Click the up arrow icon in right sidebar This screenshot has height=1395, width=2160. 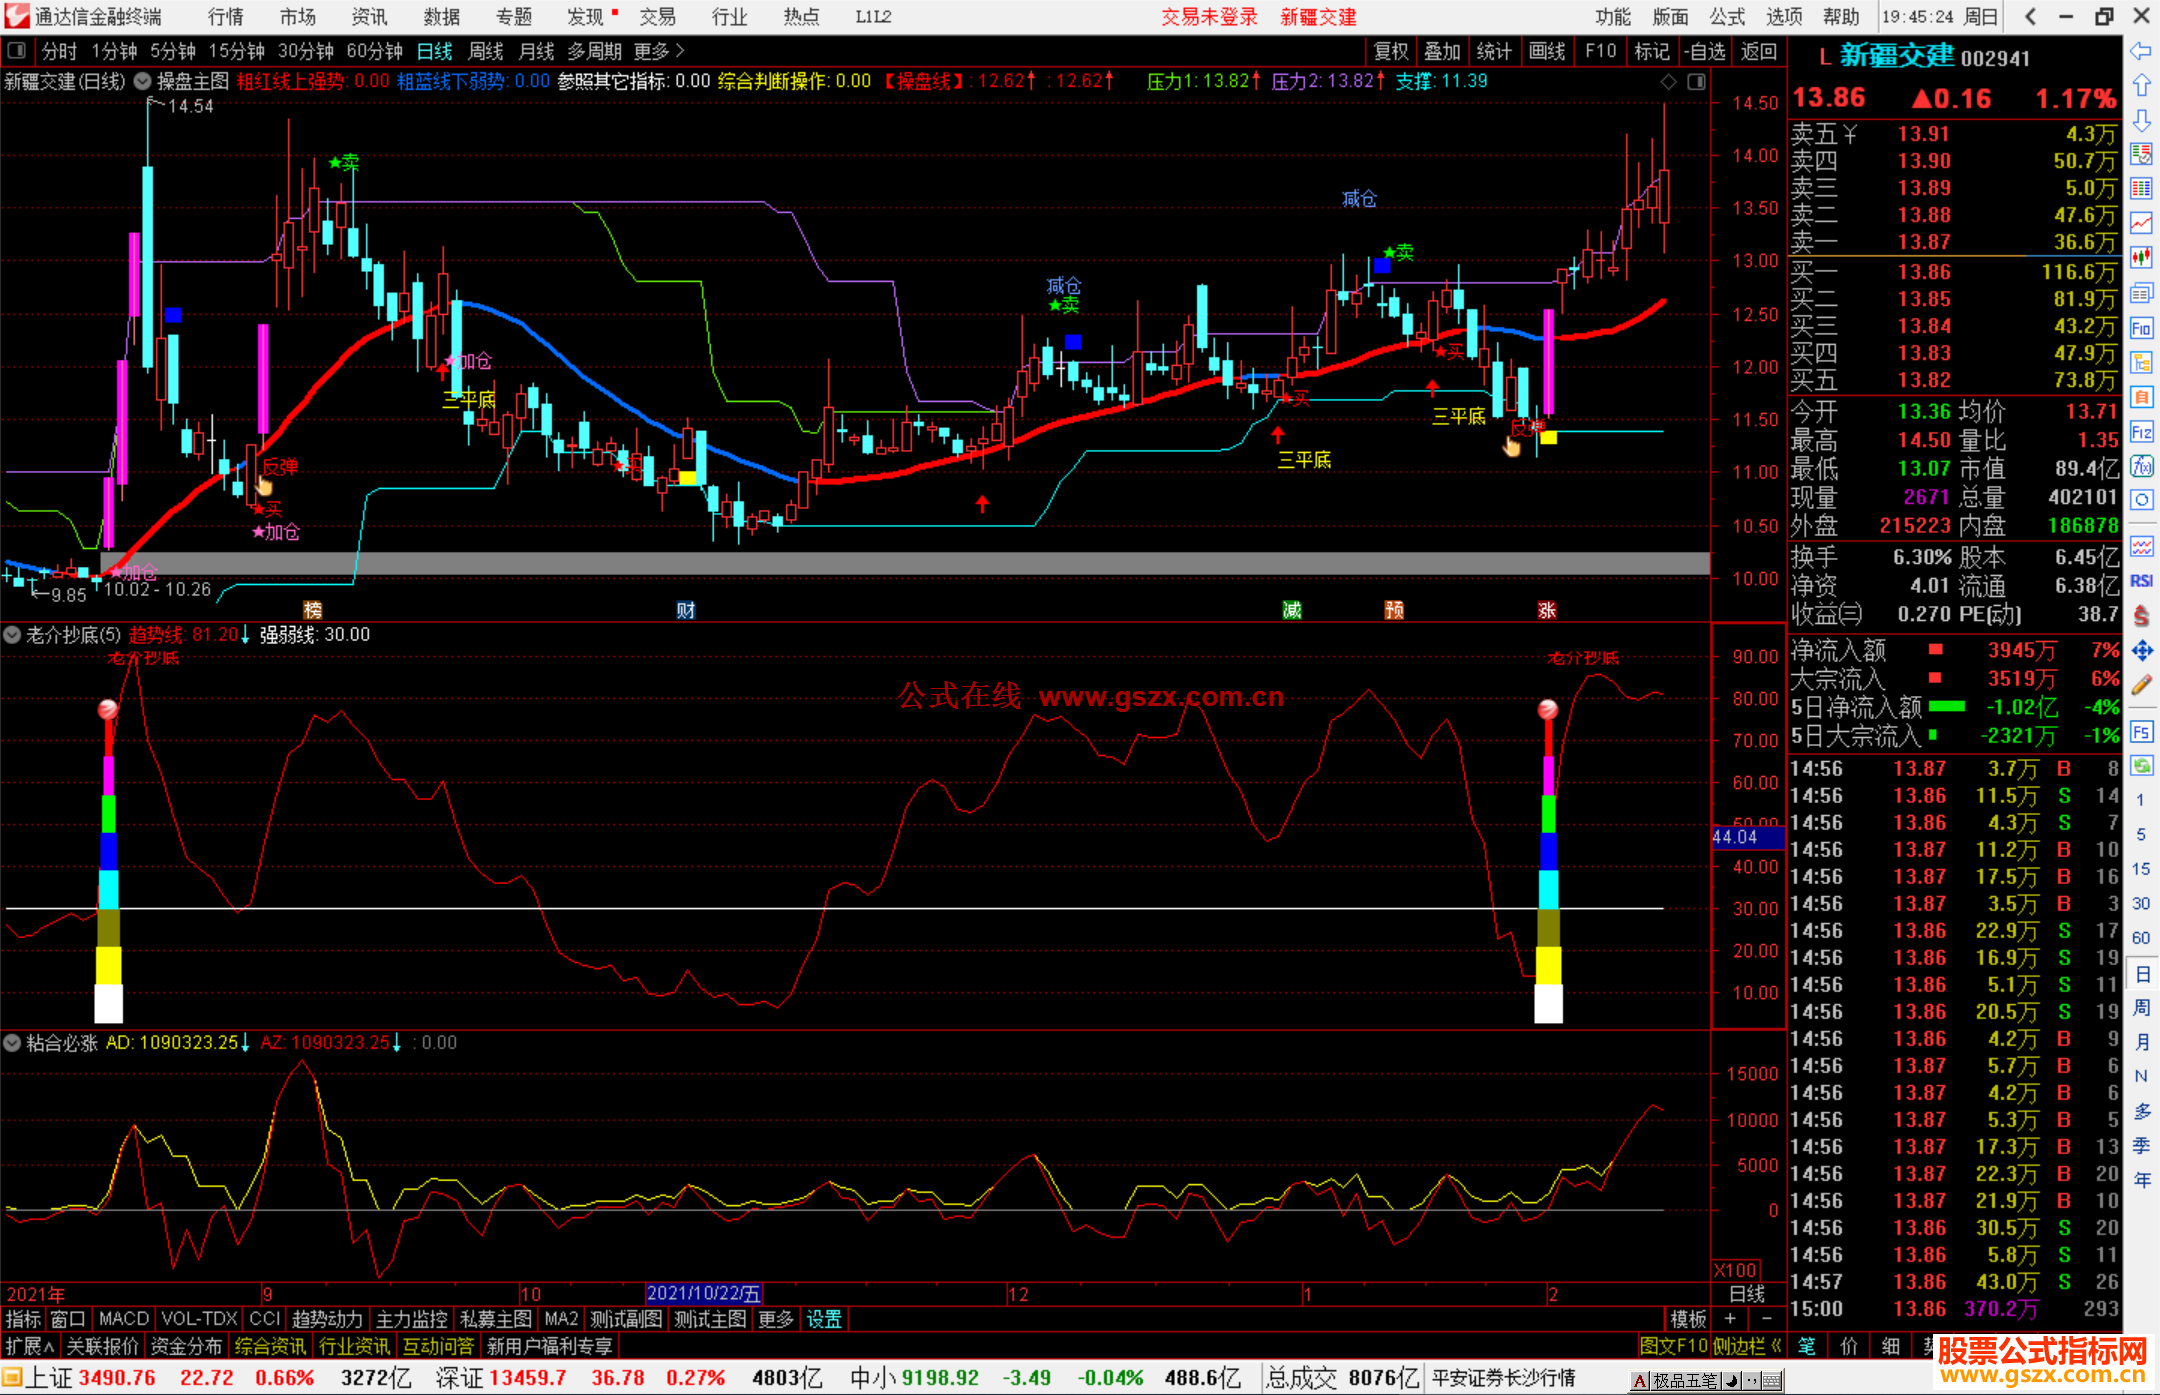[x=2141, y=86]
